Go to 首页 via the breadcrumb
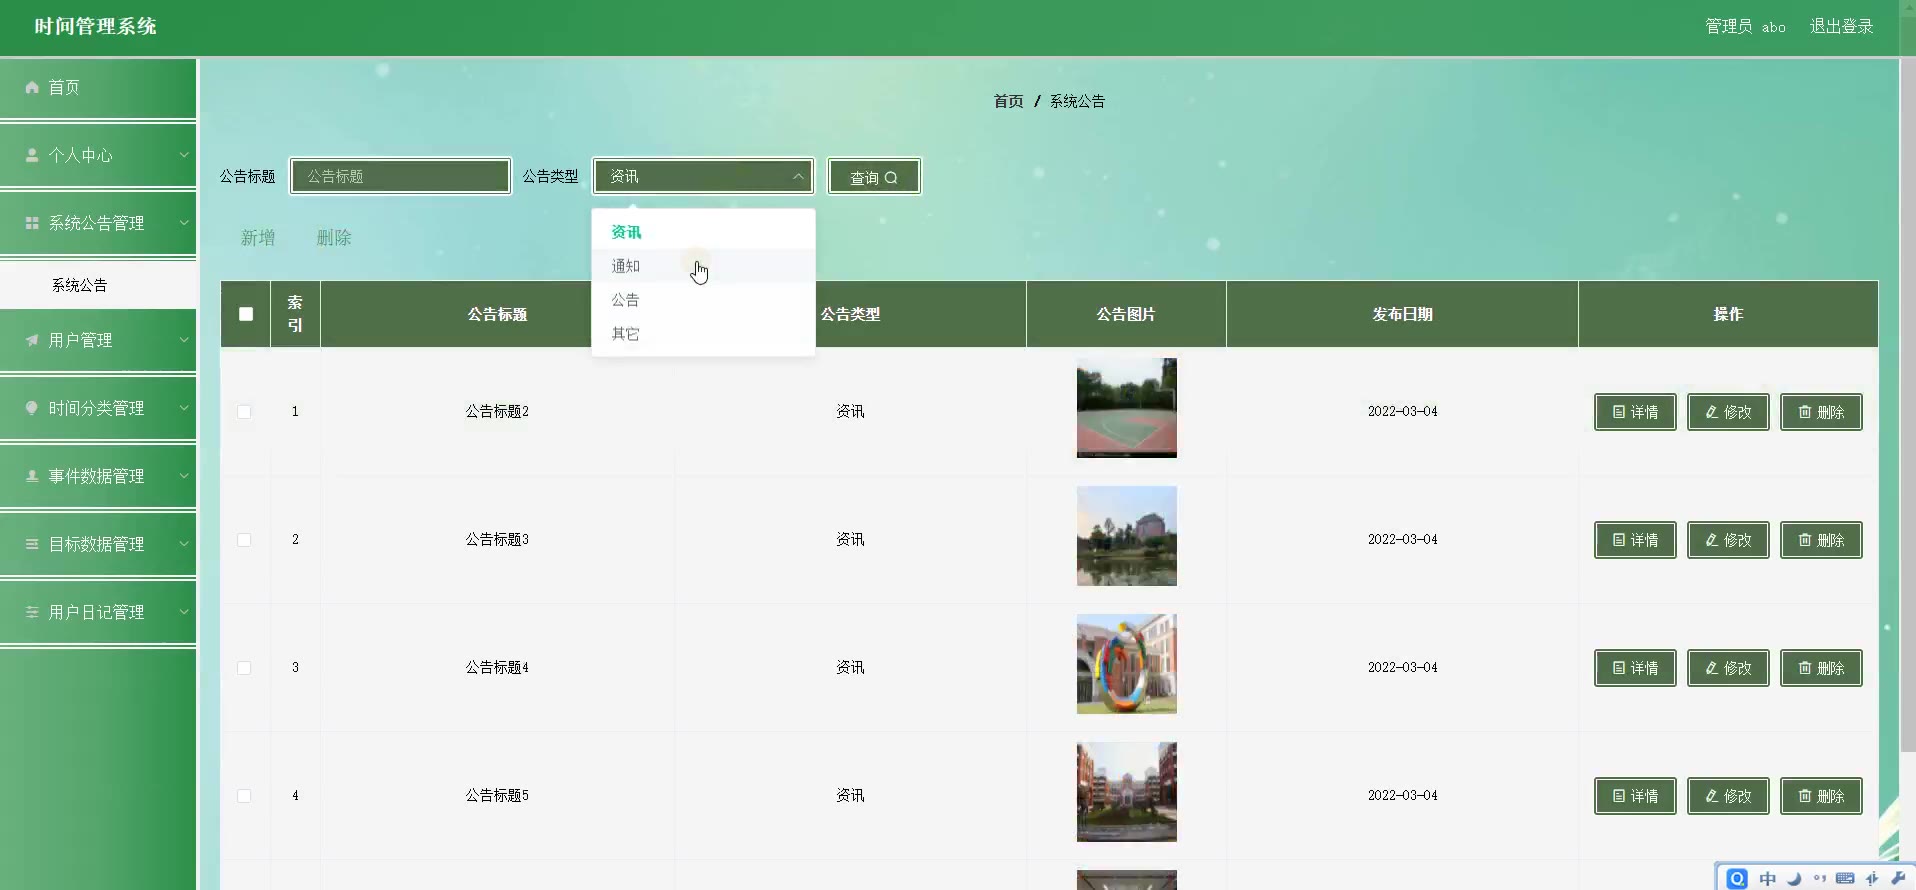 [x=1008, y=101]
